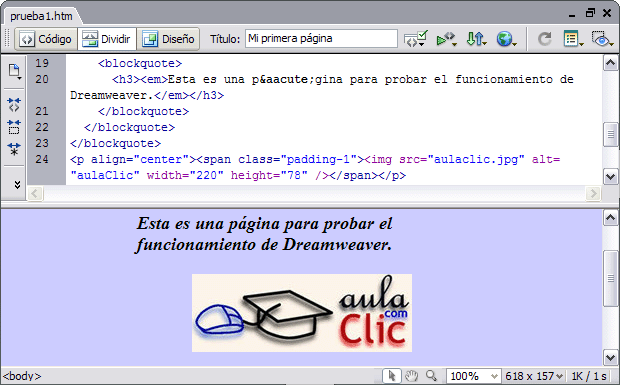Open the File Management arrows icon
Image resolution: width=620 pixels, height=385 pixels.
pos(476,39)
